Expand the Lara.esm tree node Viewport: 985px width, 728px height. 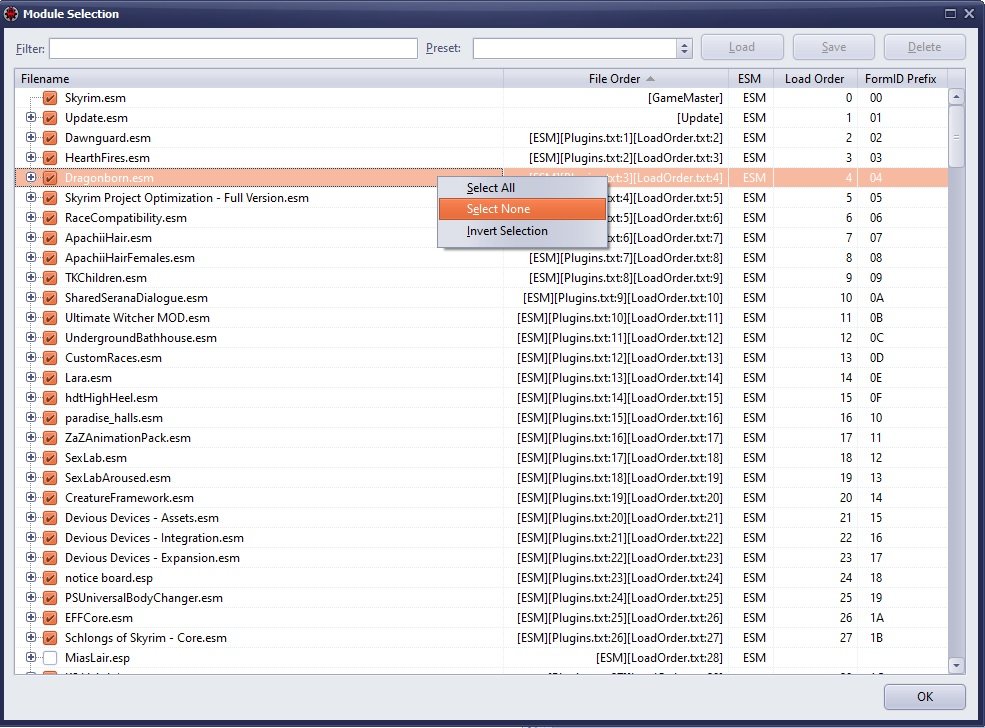[x=31, y=378]
